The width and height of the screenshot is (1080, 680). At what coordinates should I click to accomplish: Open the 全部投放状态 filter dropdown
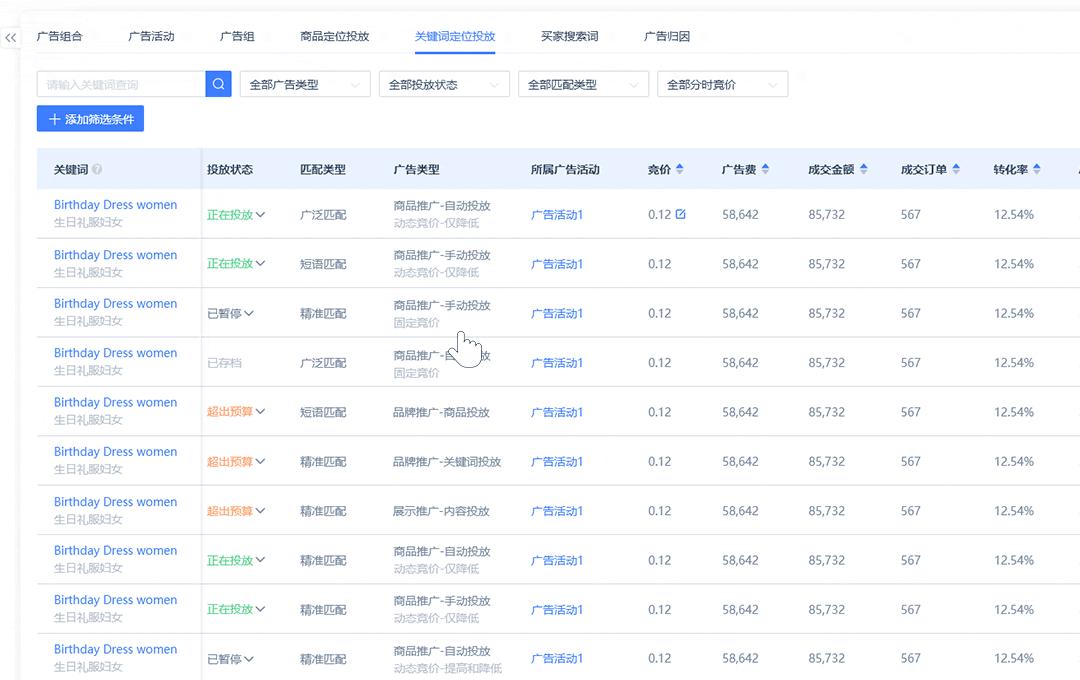click(444, 84)
